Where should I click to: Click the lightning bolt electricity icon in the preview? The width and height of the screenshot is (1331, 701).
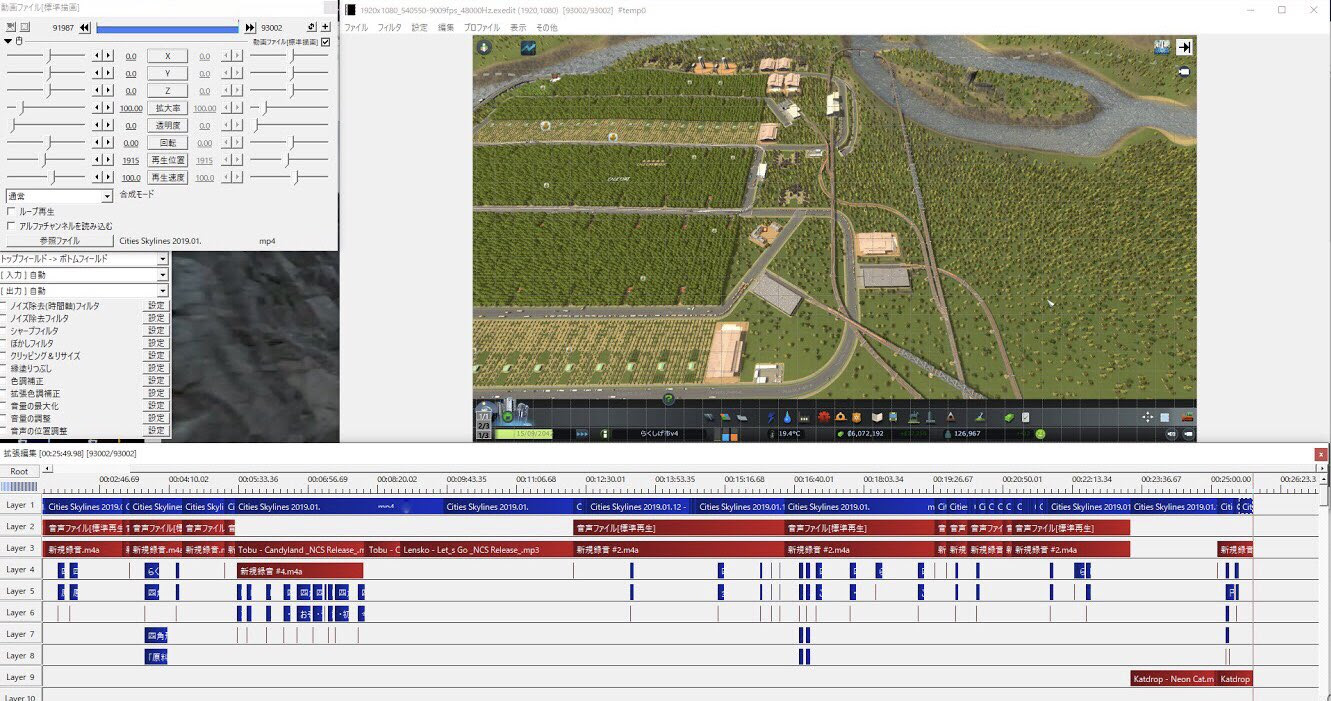tap(771, 417)
